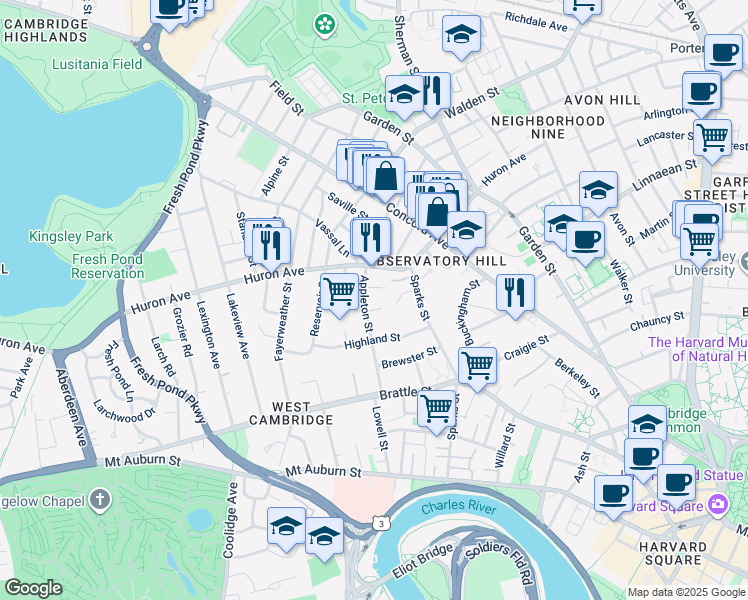This screenshot has width=748, height=600.
Task: Select the school marker at Cambridge Common
Action: pyautogui.click(x=647, y=422)
